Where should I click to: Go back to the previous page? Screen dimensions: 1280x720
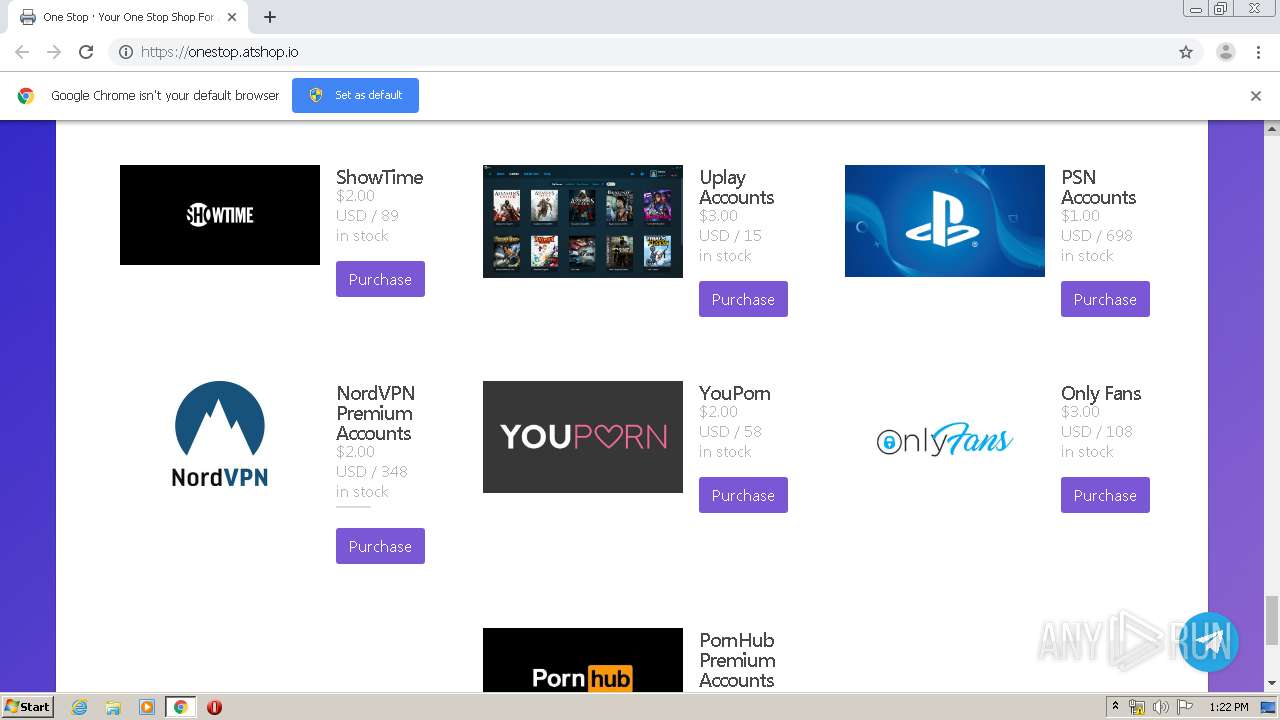tap(22, 52)
